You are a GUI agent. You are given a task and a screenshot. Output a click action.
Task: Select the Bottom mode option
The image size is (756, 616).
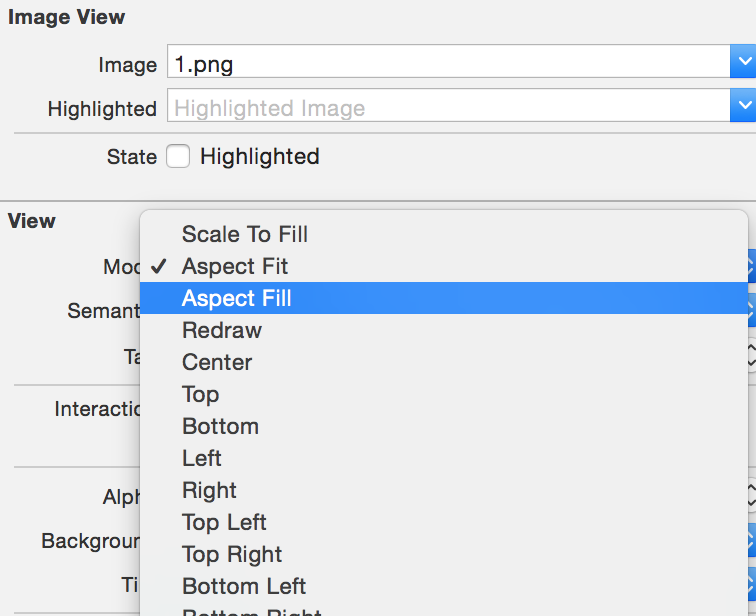220,426
